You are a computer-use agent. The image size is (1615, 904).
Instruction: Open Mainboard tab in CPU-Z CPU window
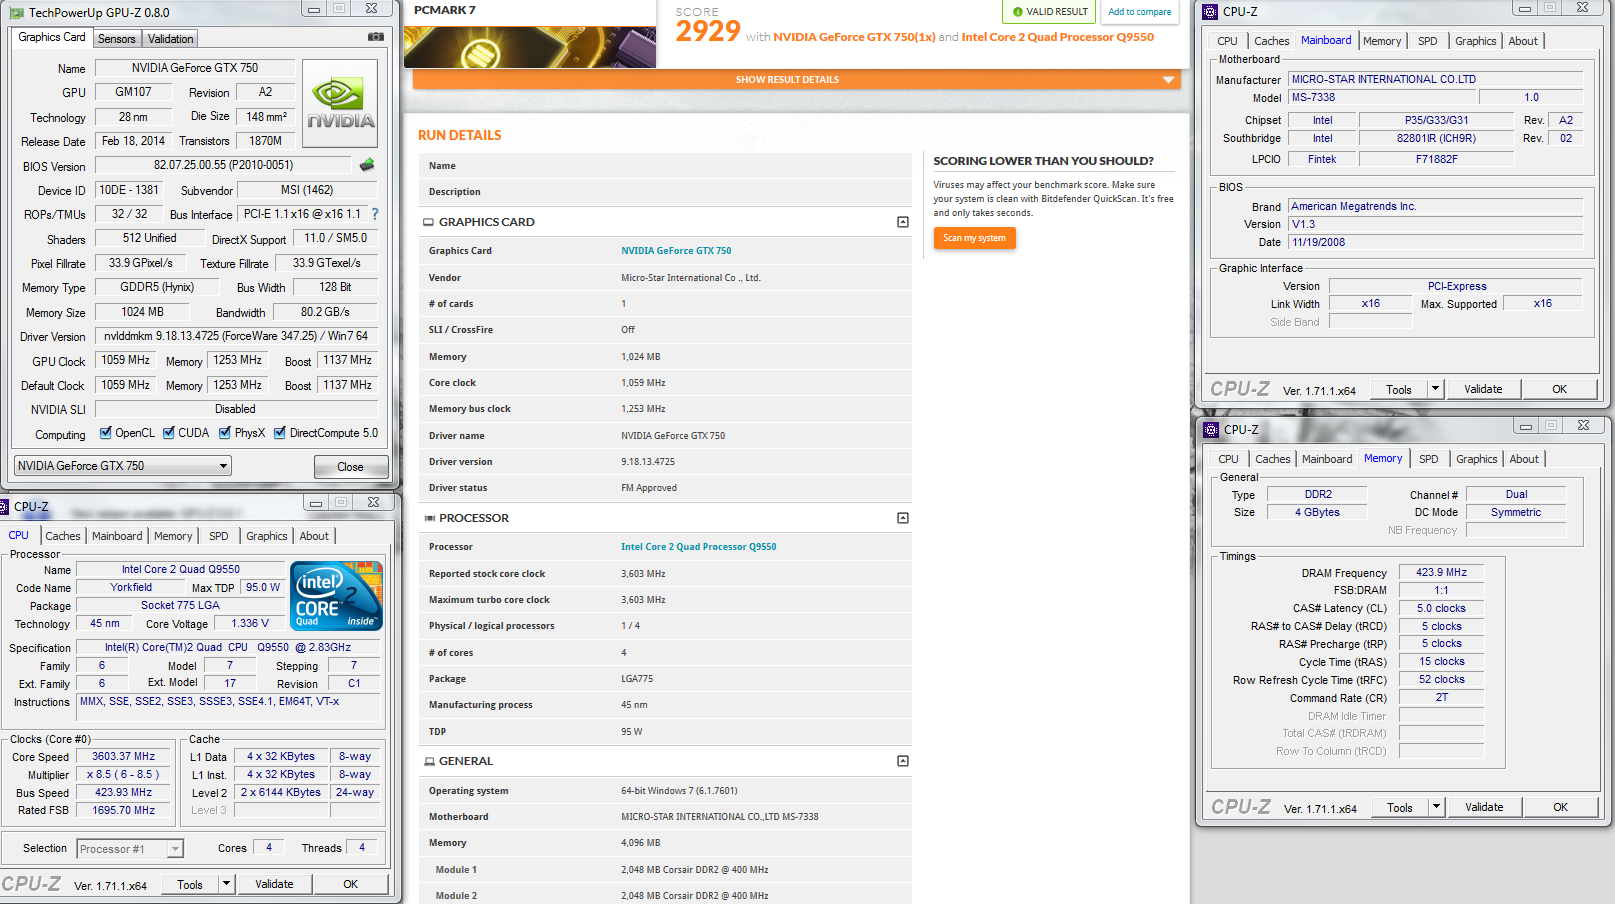117,536
